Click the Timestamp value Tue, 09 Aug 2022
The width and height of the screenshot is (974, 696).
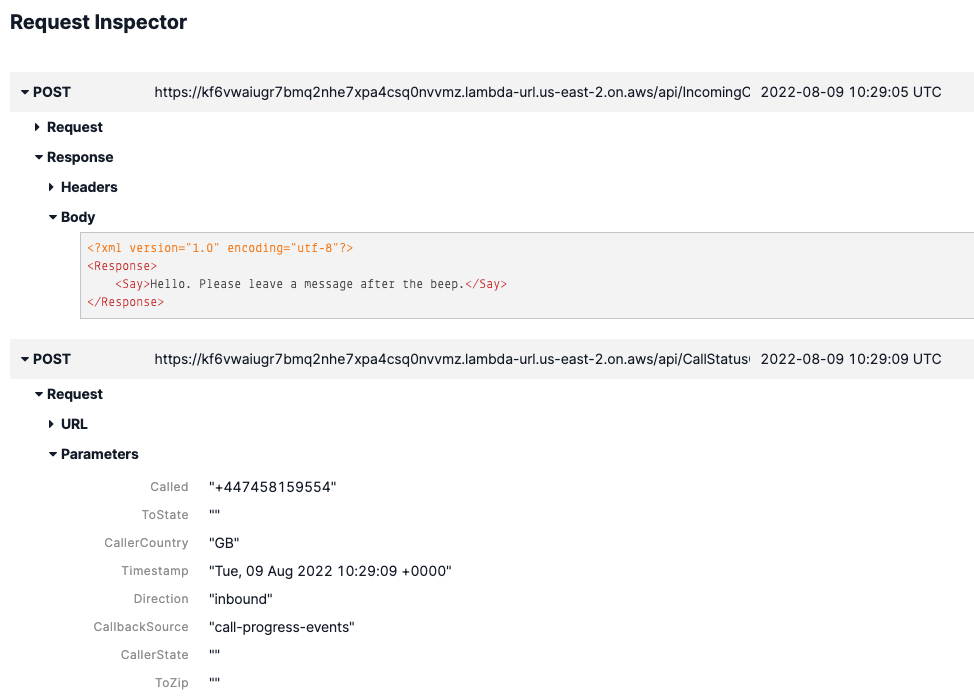point(330,571)
